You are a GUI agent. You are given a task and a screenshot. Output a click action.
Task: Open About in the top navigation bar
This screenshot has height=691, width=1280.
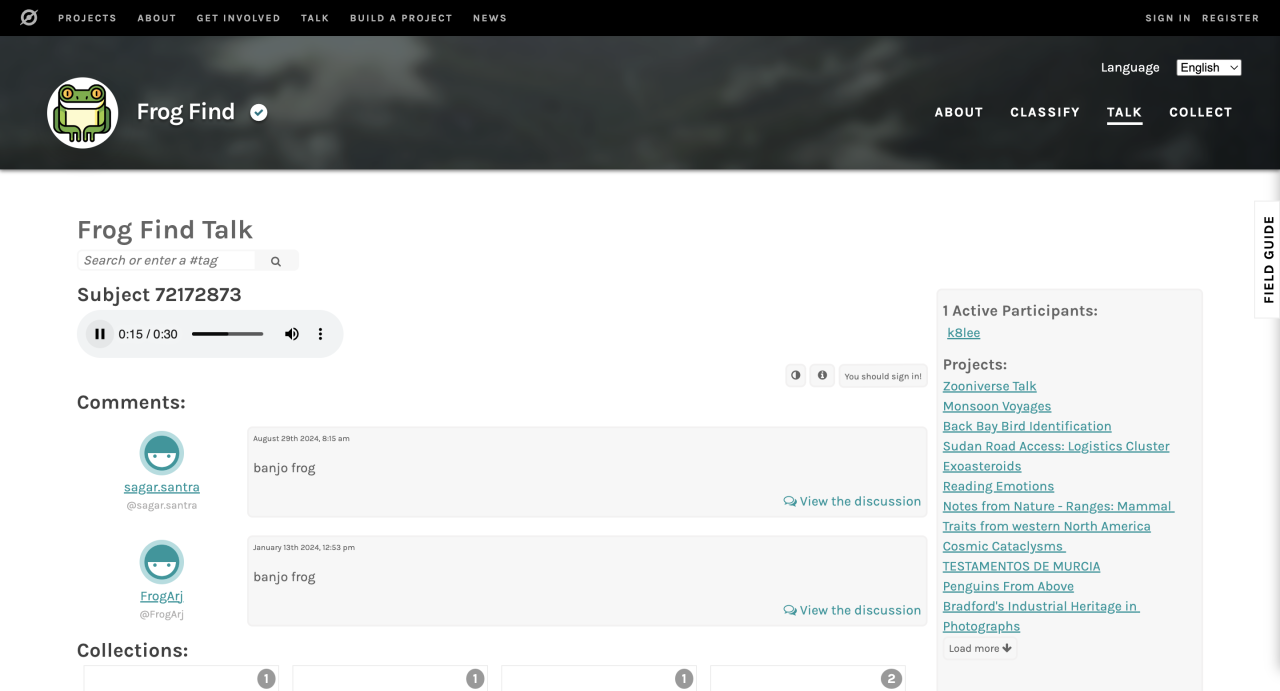[x=157, y=18]
